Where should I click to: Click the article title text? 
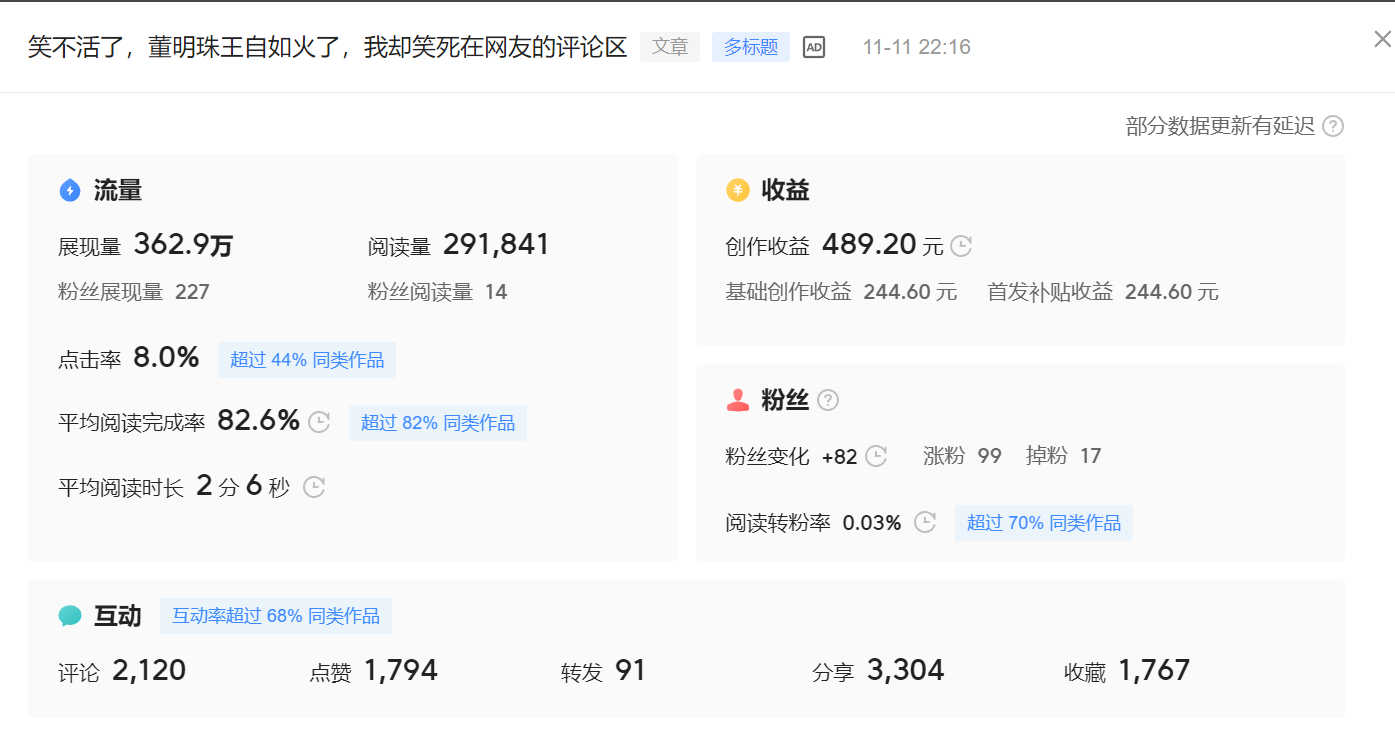click(327, 47)
